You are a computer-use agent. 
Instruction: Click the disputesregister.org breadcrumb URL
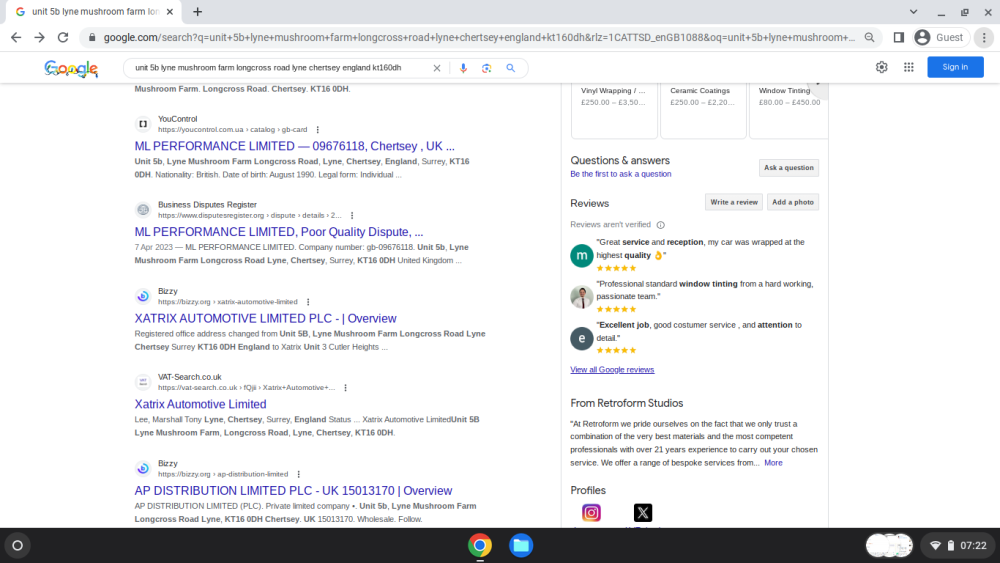click(250, 216)
